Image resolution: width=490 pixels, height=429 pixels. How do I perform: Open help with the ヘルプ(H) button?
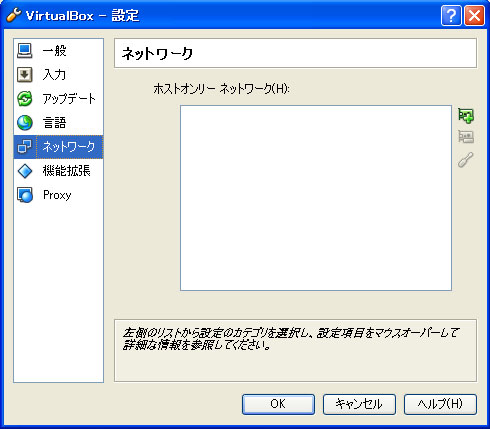click(x=440, y=404)
